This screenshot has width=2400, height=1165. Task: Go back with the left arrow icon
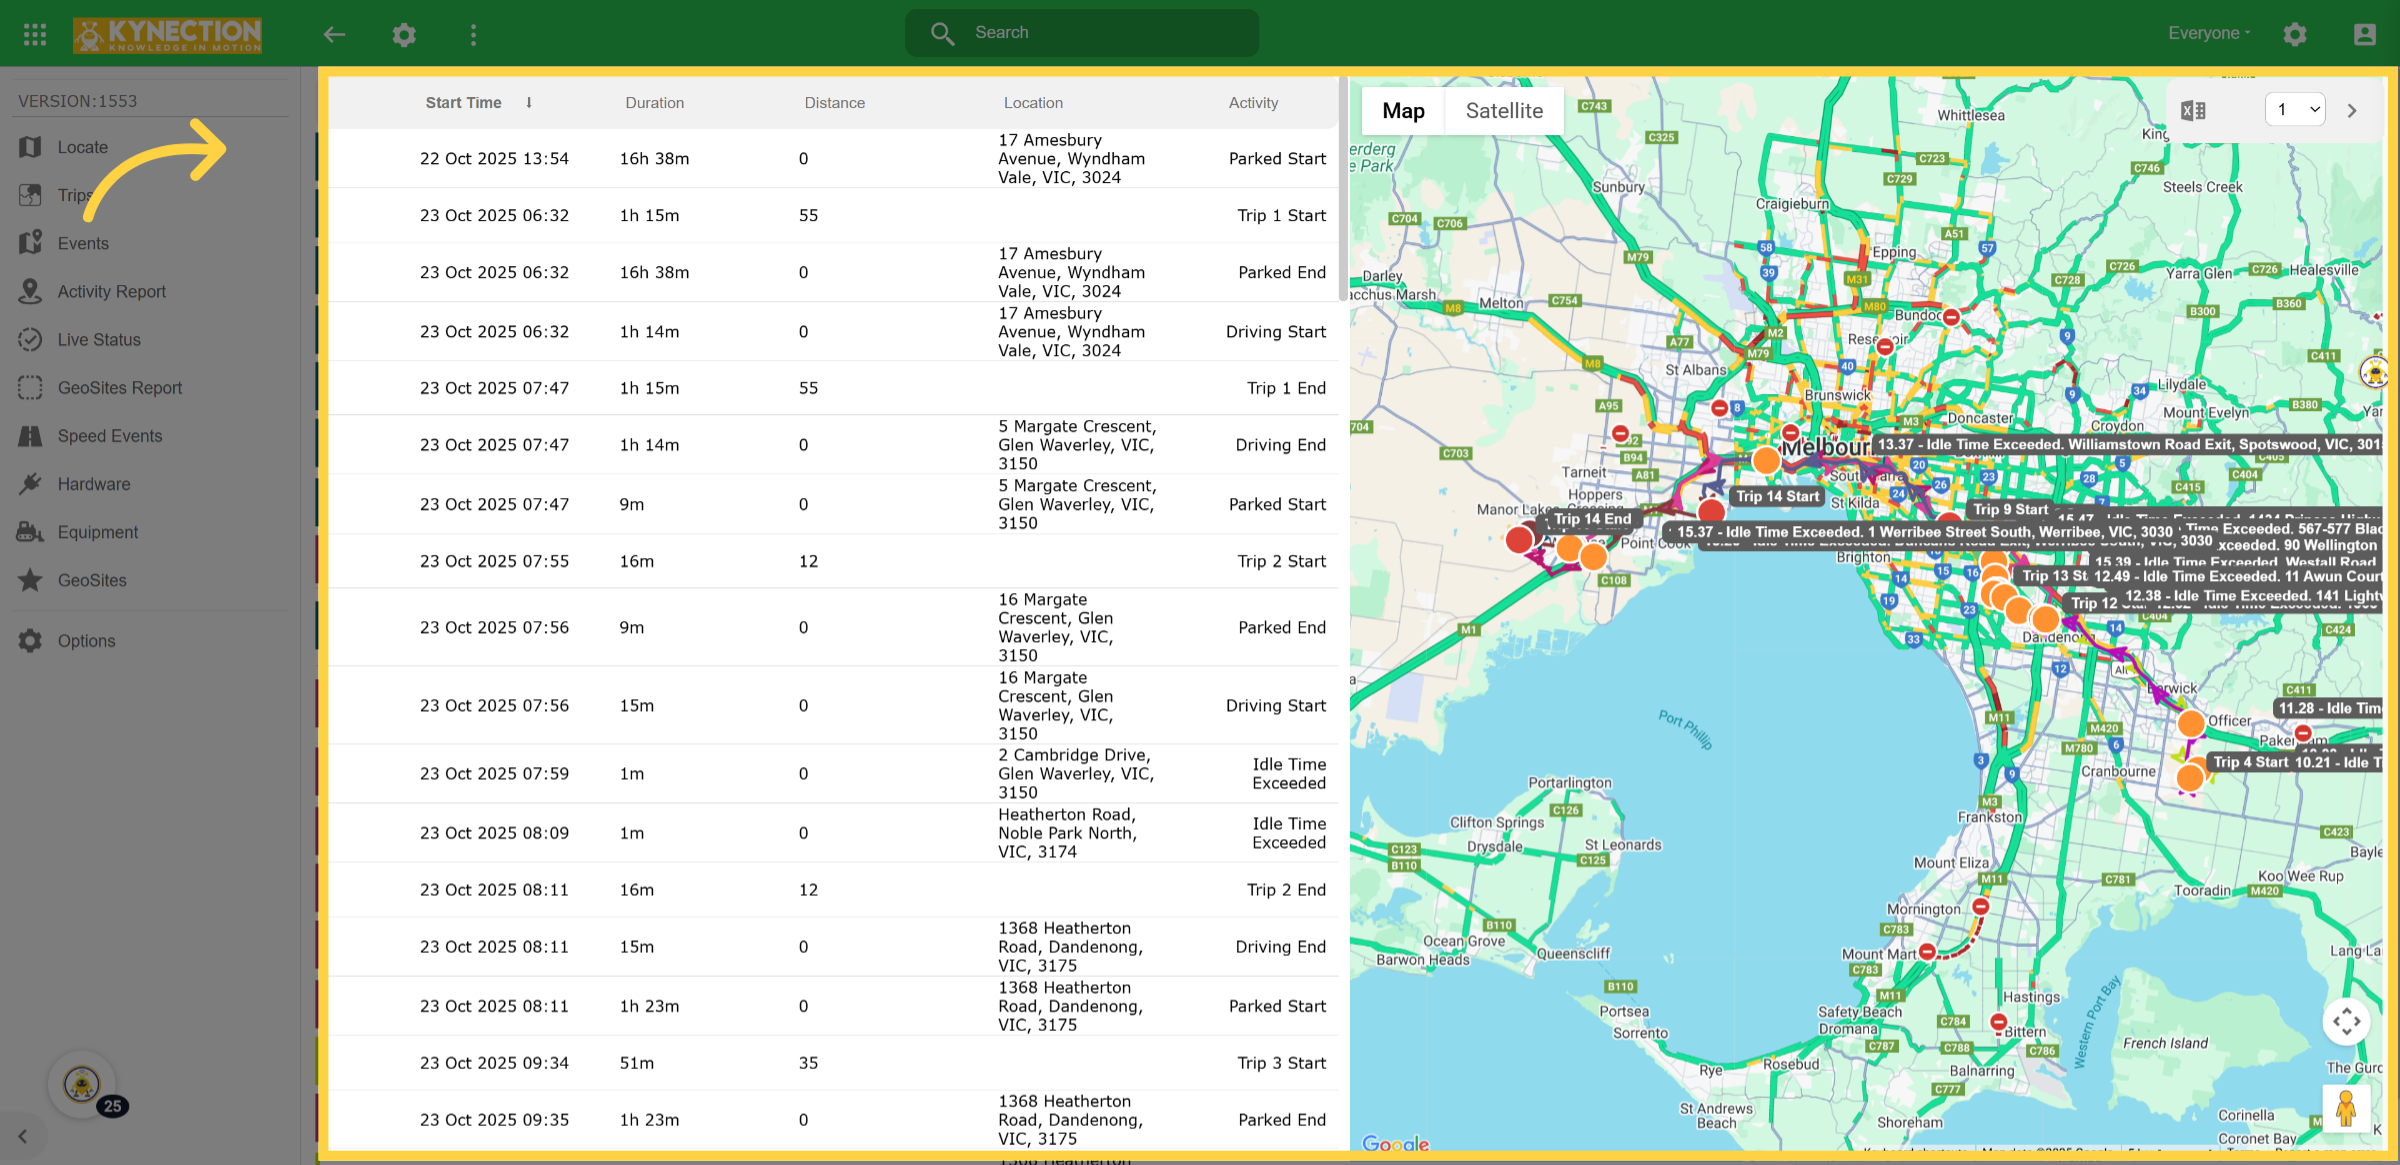334,34
